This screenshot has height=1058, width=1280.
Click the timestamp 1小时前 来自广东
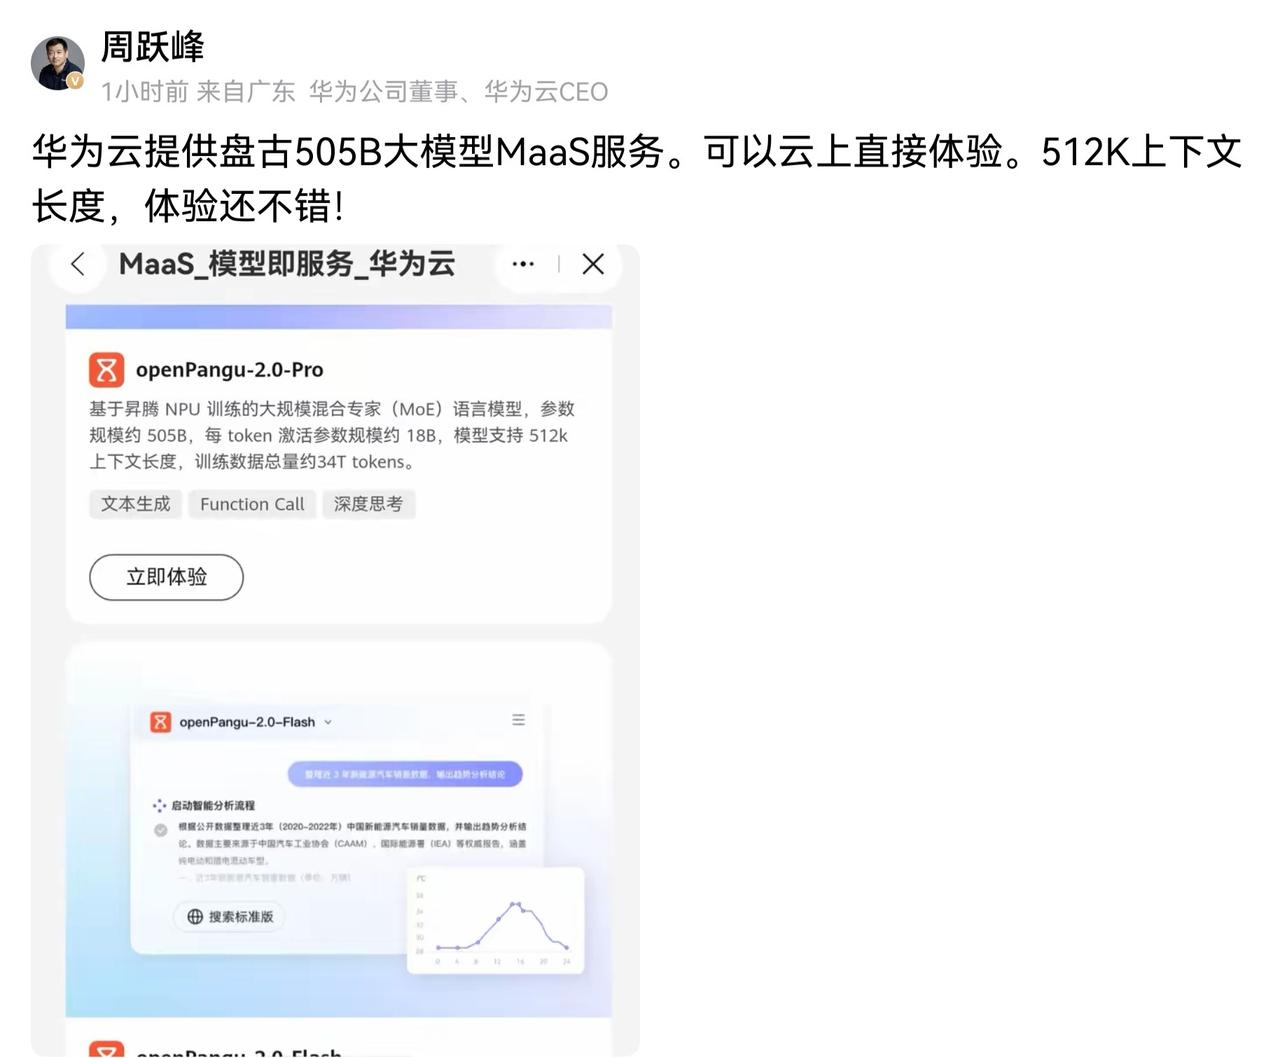click(198, 92)
